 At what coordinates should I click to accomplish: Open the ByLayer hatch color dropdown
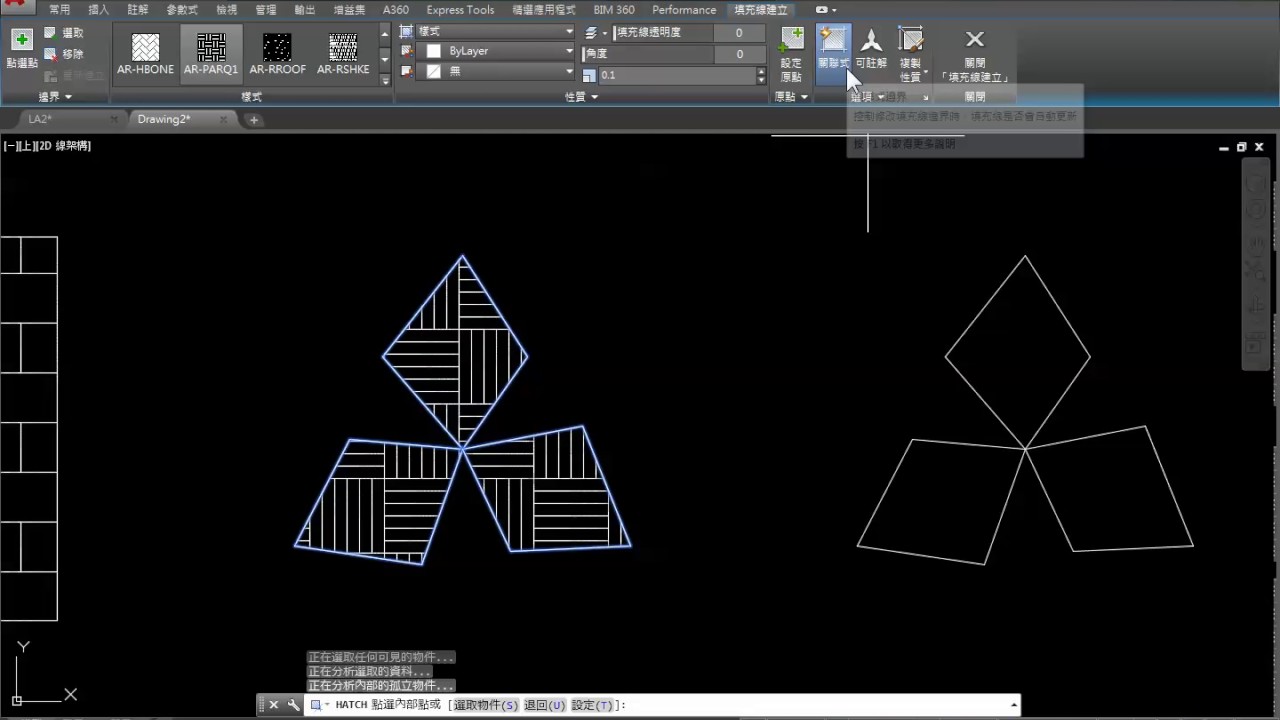[x=495, y=51]
